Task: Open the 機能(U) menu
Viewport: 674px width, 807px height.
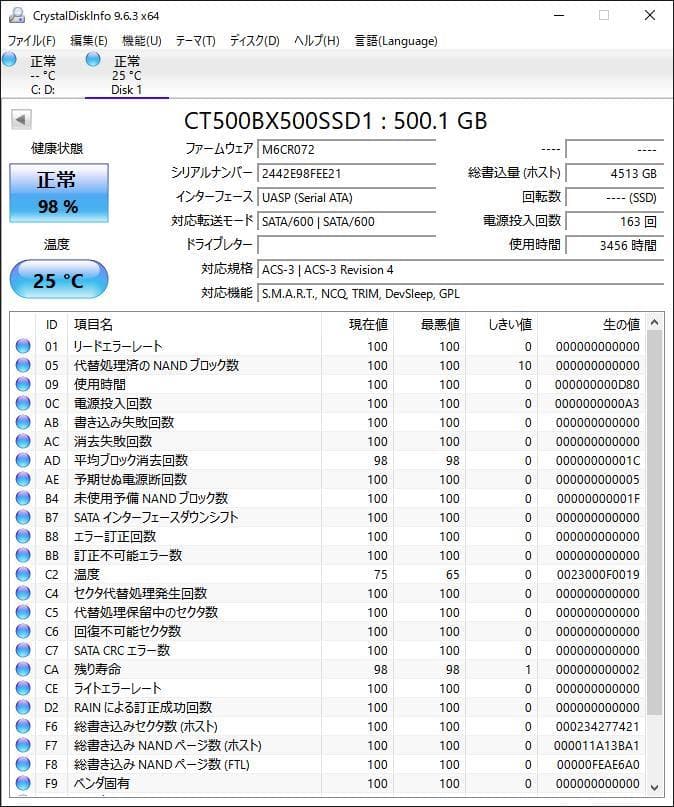Action: tap(141, 41)
